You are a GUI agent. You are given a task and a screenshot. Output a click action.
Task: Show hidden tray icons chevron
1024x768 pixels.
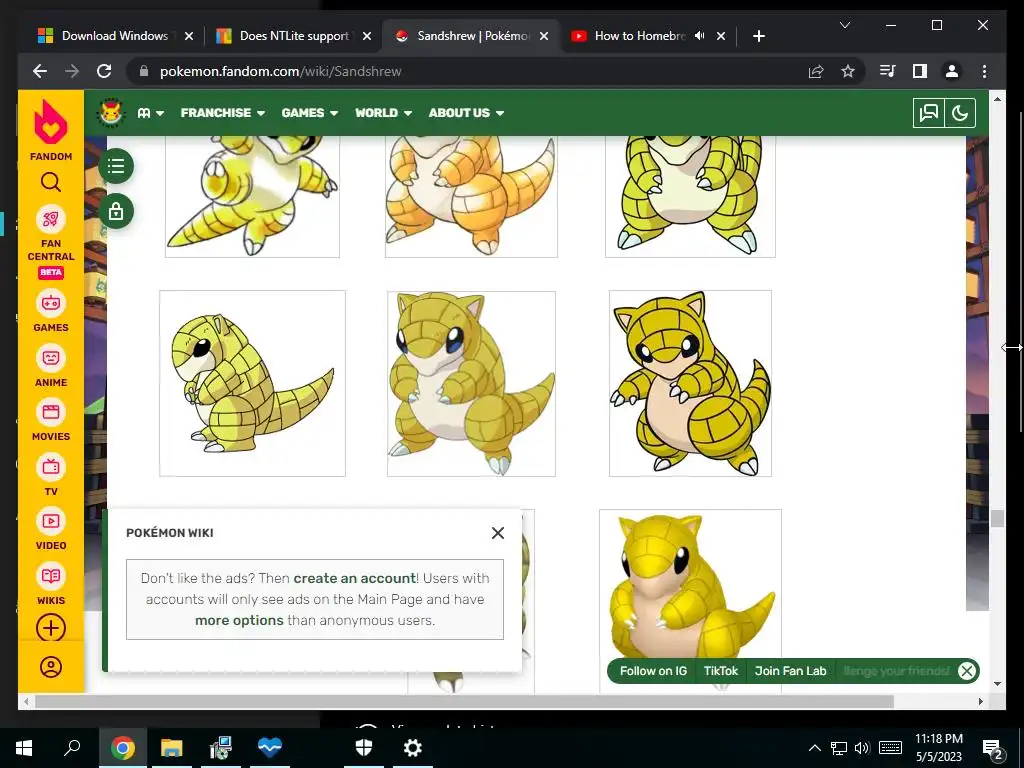point(814,748)
